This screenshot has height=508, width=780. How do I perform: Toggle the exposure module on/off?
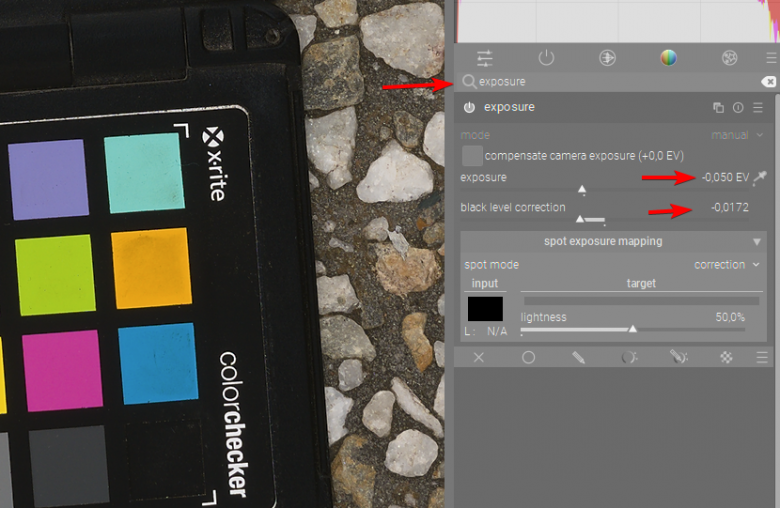469,107
